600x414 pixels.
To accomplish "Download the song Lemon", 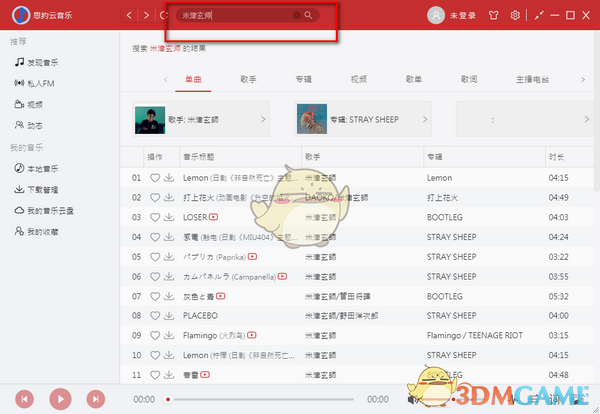I will pyautogui.click(x=169, y=177).
